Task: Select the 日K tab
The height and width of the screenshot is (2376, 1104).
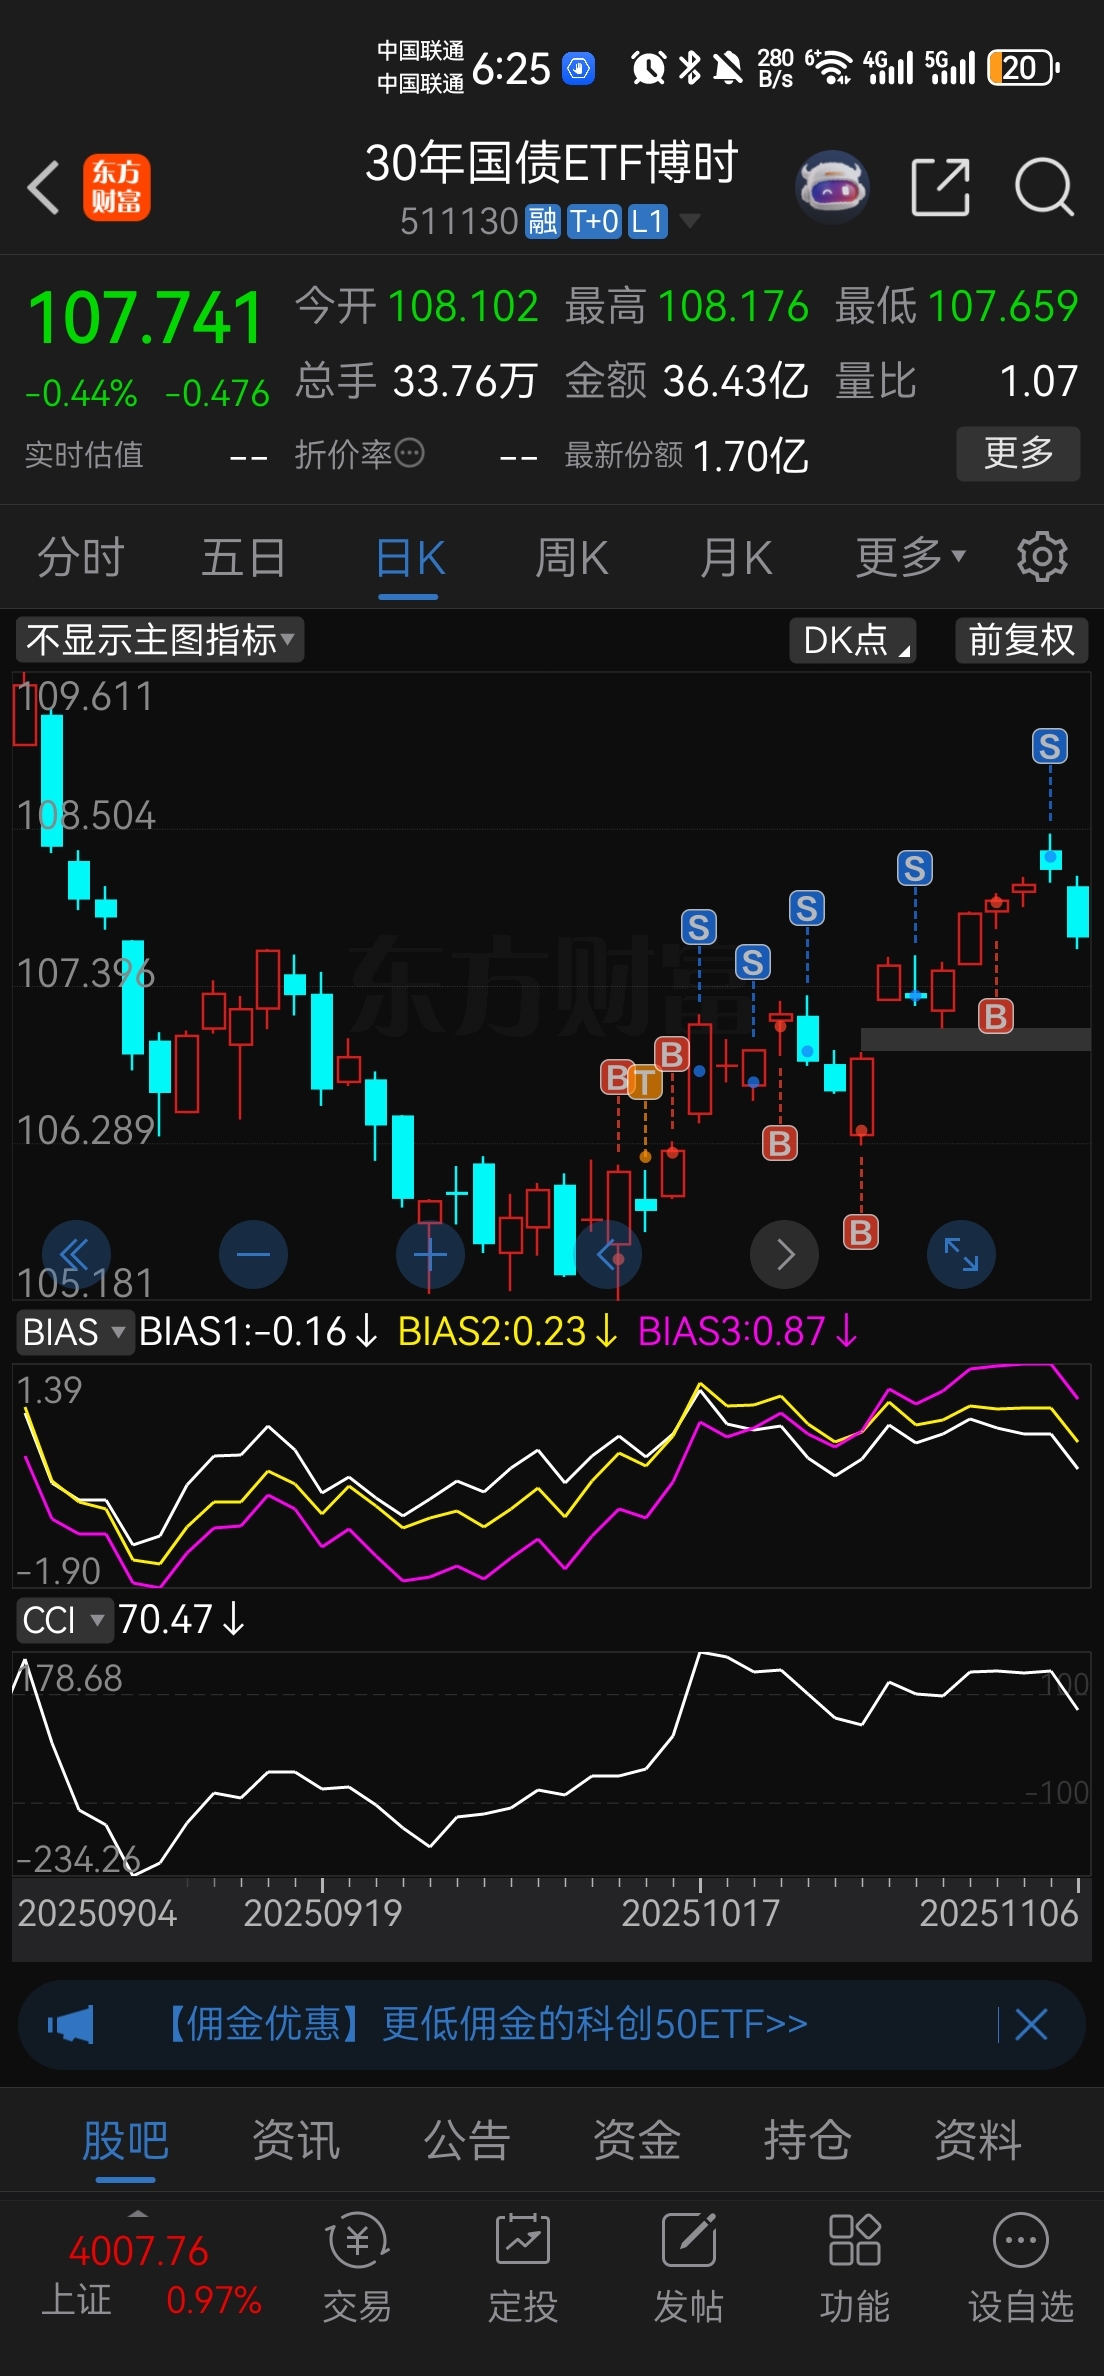Action: [x=410, y=557]
